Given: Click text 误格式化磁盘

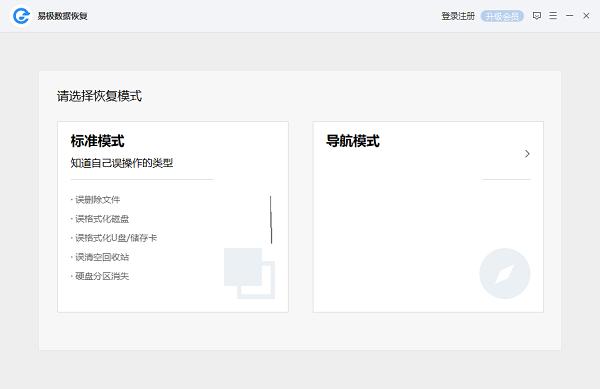Looking at the screenshot, I should pyautogui.click(x=102, y=219).
